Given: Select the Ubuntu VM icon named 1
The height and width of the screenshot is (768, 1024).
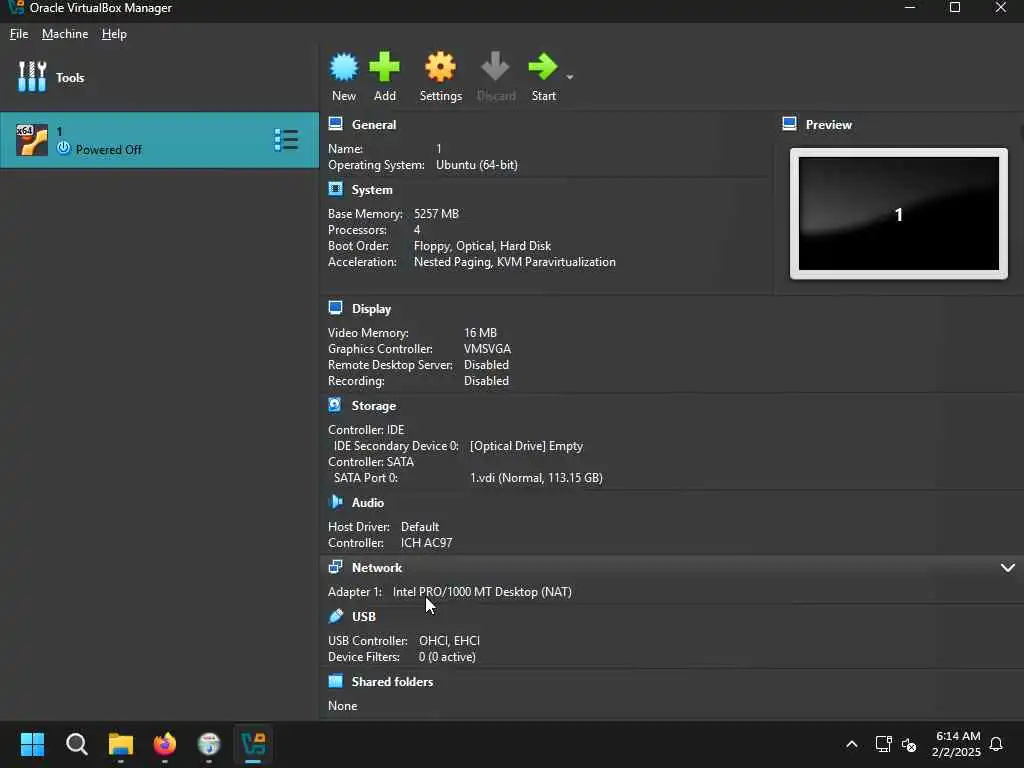Looking at the screenshot, I should click(31, 140).
